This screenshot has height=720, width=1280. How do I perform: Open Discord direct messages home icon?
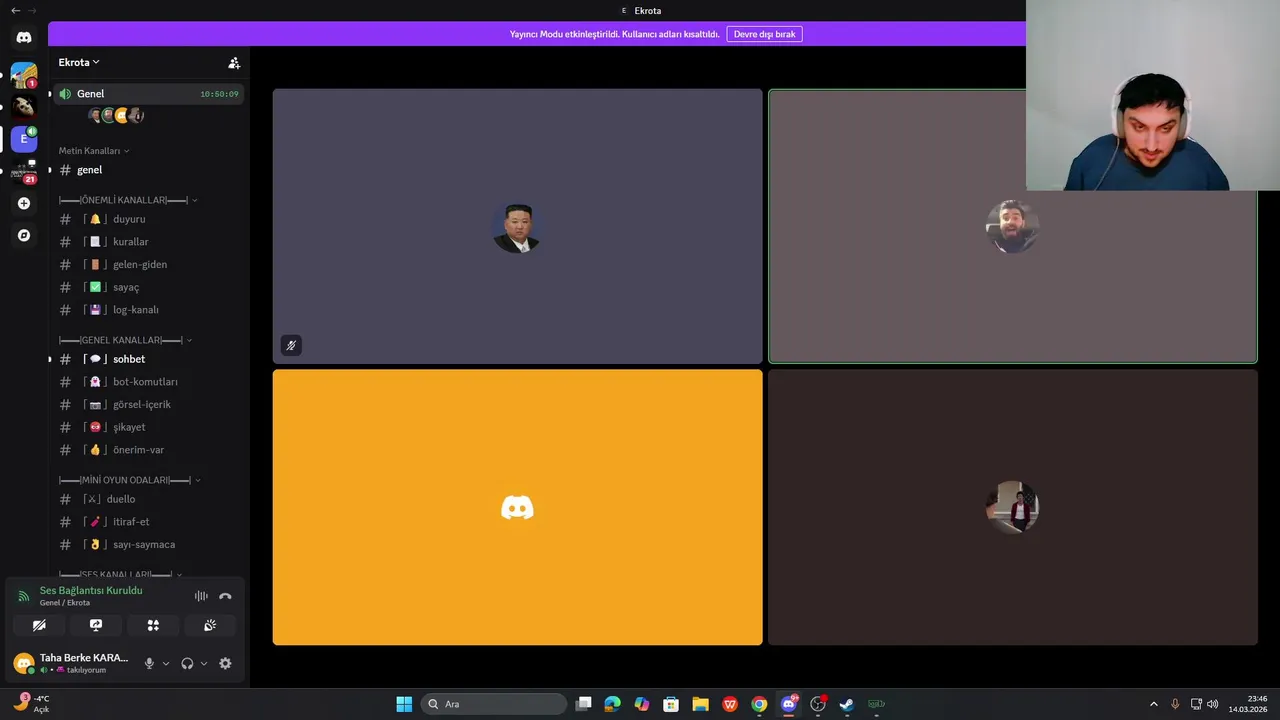[24, 37]
